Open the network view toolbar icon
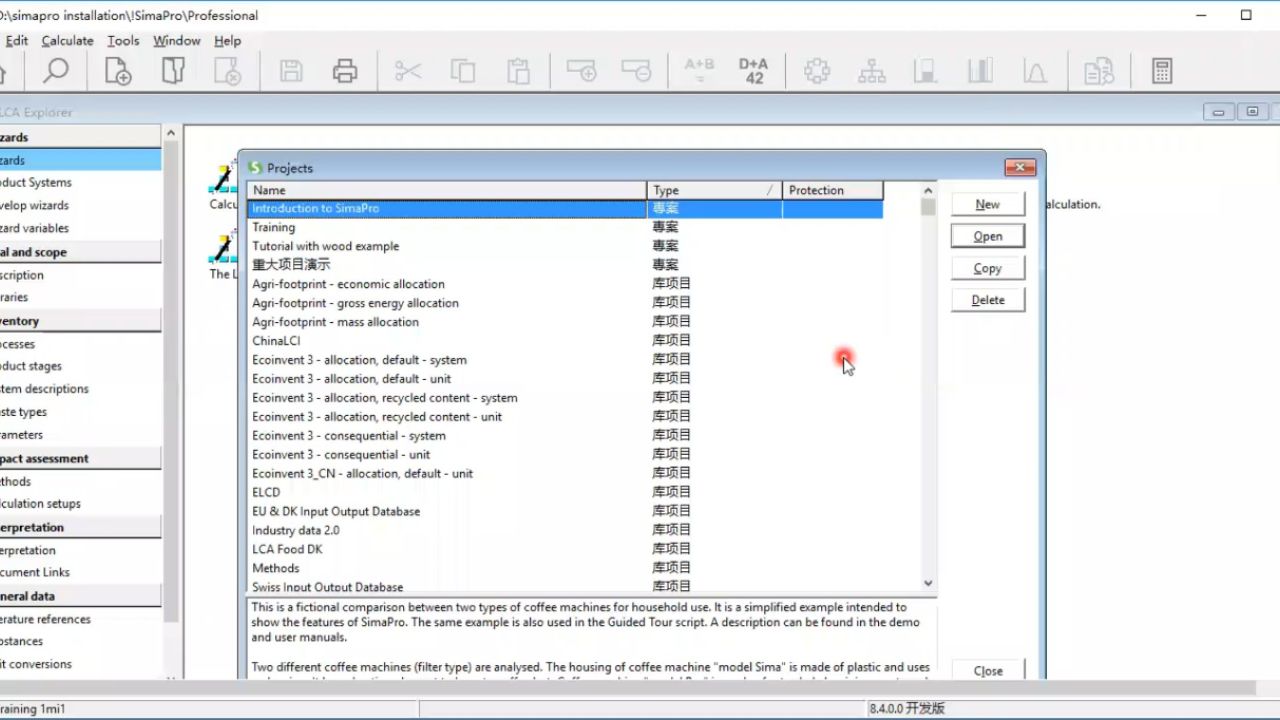This screenshot has width=1280, height=720. click(x=871, y=70)
